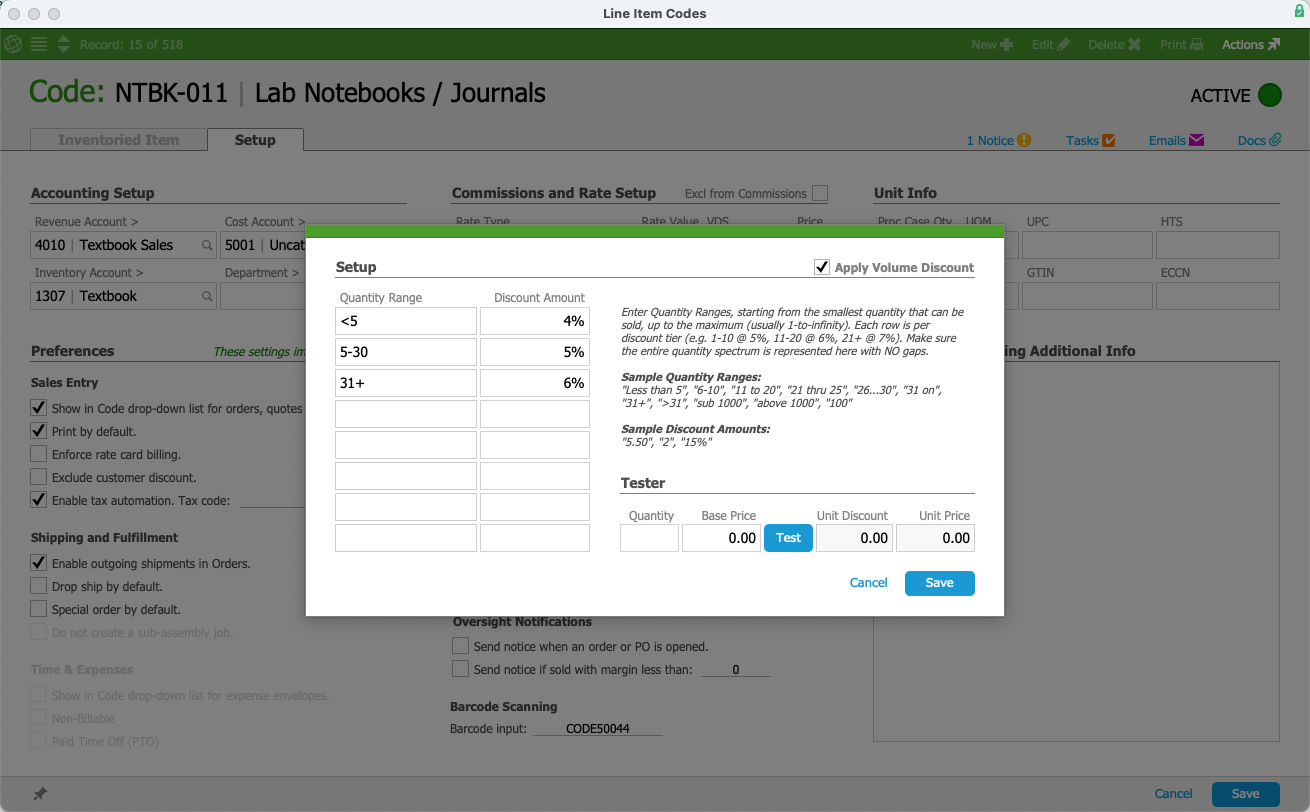Open Emails with the envelope icon
The width and height of the screenshot is (1310, 812).
[1176, 141]
